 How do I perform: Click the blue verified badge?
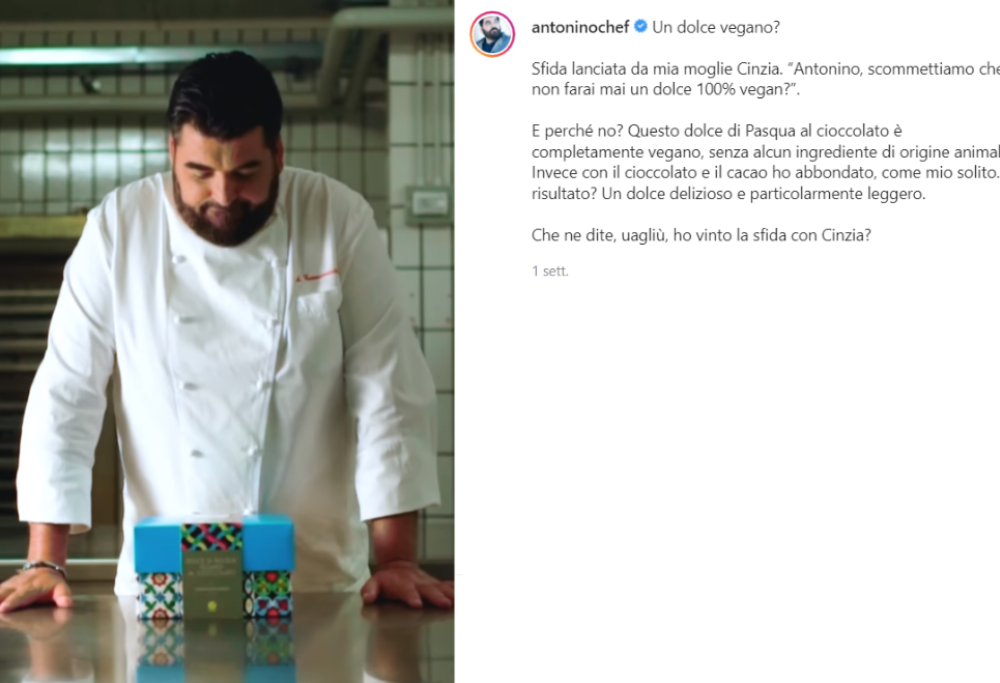coord(640,27)
